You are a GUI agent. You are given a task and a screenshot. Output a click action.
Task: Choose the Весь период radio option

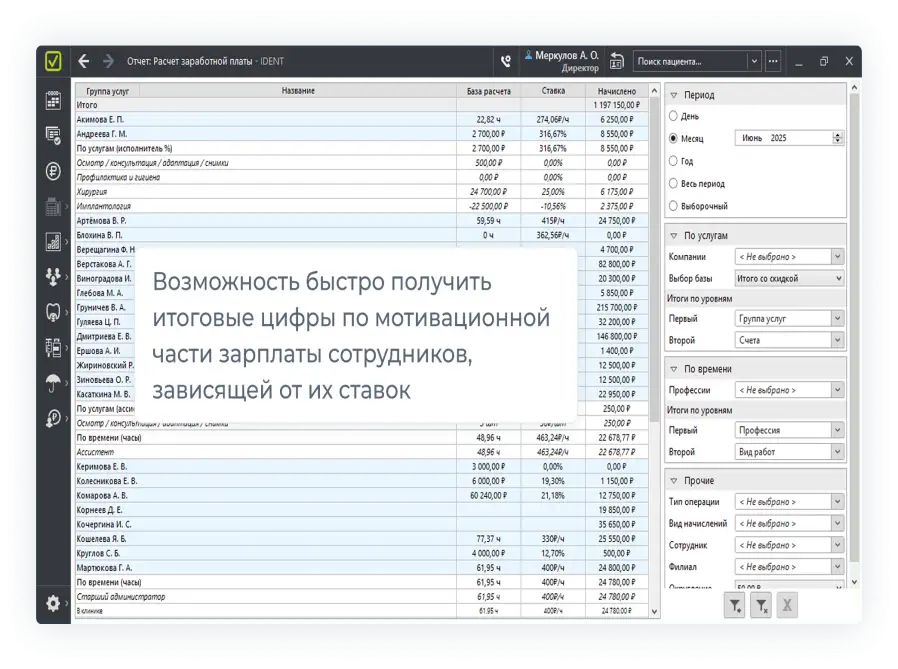[673, 184]
